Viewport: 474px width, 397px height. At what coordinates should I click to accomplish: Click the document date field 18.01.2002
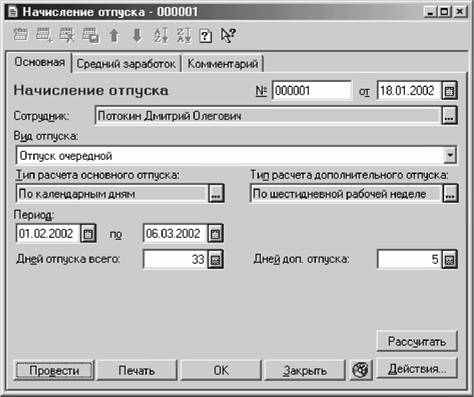pyautogui.click(x=409, y=91)
